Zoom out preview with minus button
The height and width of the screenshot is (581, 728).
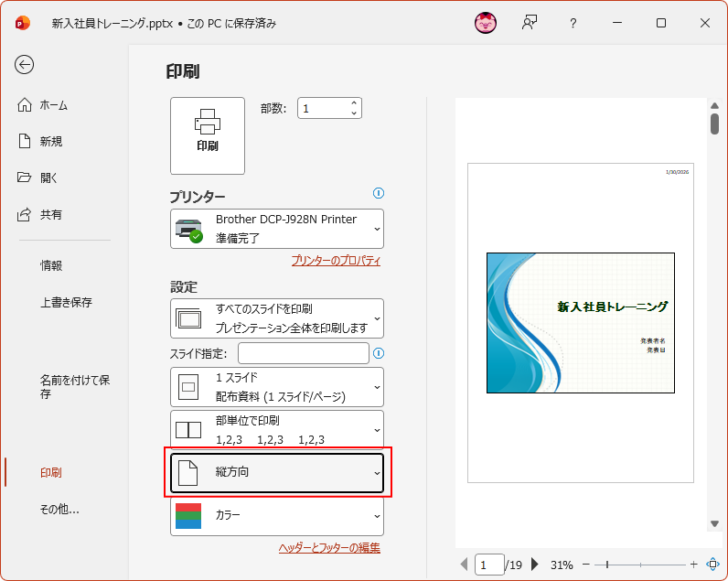[x=586, y=564]
